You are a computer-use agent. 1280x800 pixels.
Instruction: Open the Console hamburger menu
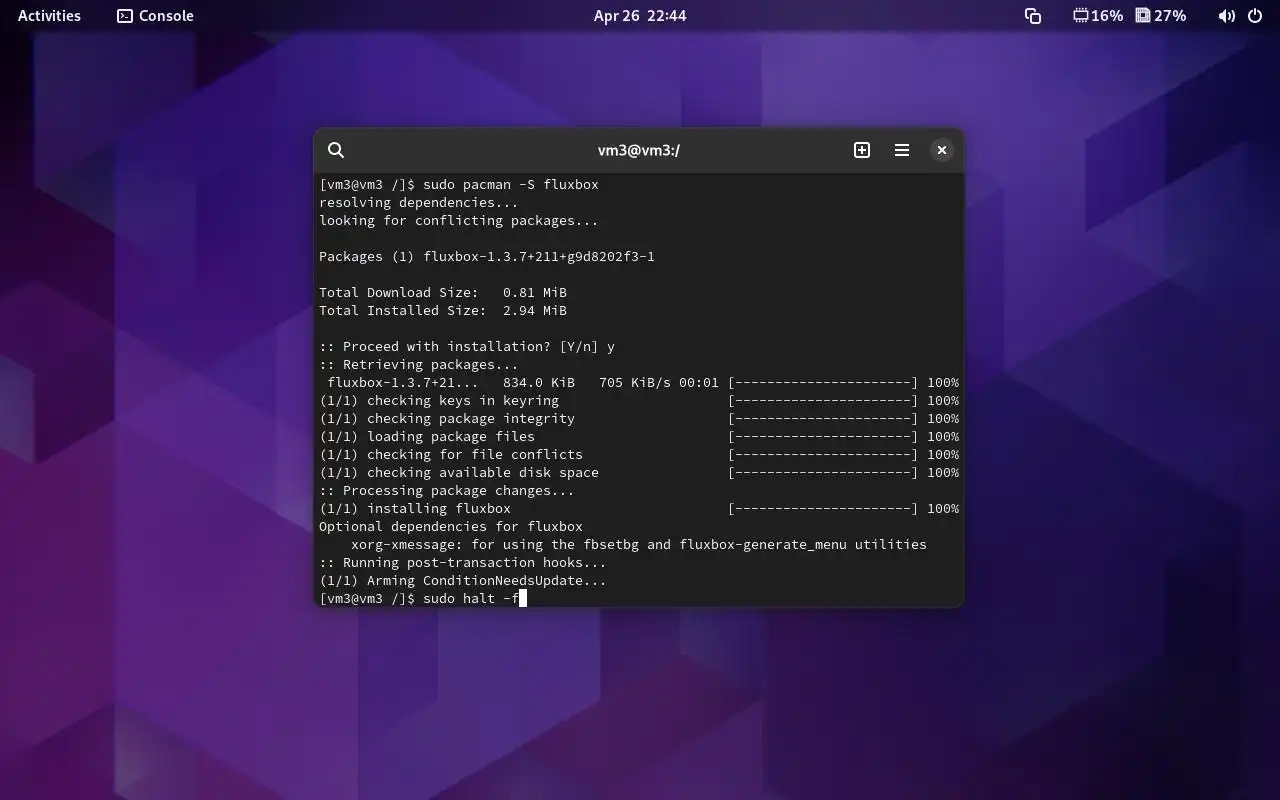click(x=902, y=150)
